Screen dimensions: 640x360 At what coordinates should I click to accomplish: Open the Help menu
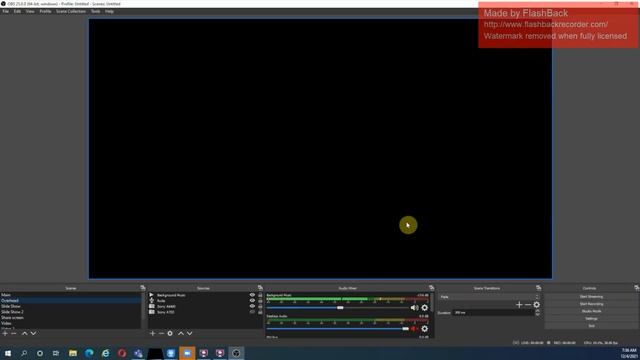coord(109,11)
